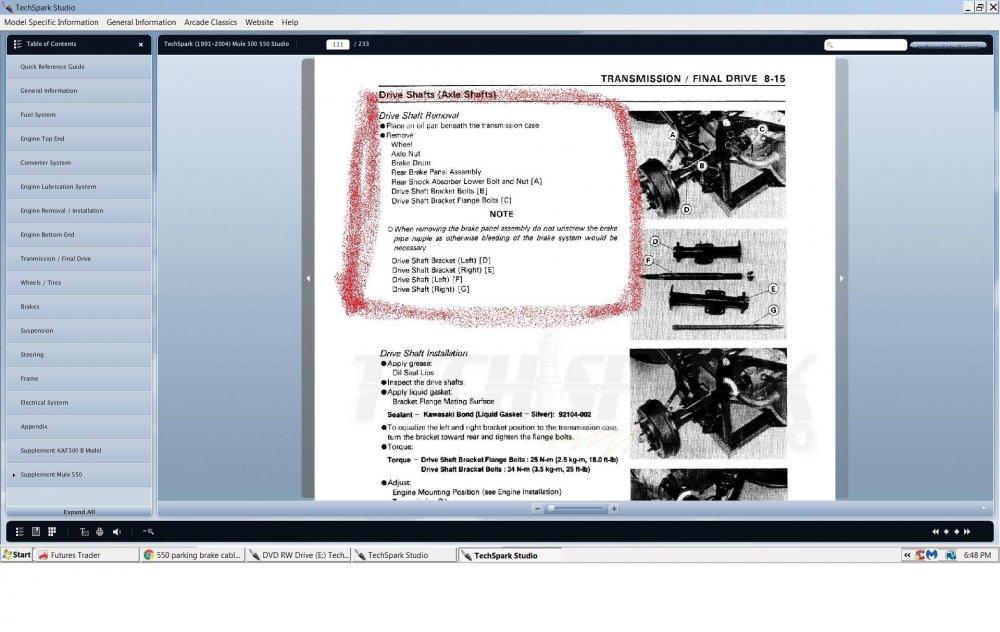Show page thumbnails grid view
1000x632 pixels.
click(52, 532)
